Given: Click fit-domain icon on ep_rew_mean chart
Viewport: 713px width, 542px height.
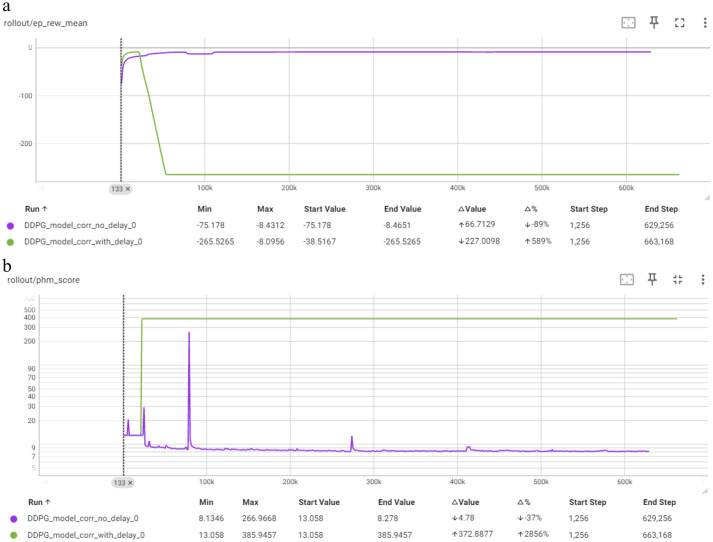Looking at the screenshot, I should [628, 22].
